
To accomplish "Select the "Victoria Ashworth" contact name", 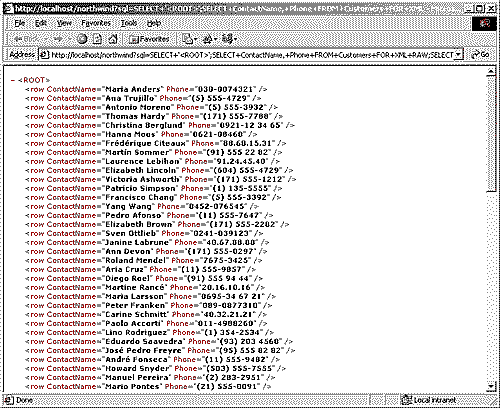I will coord(142,179).
